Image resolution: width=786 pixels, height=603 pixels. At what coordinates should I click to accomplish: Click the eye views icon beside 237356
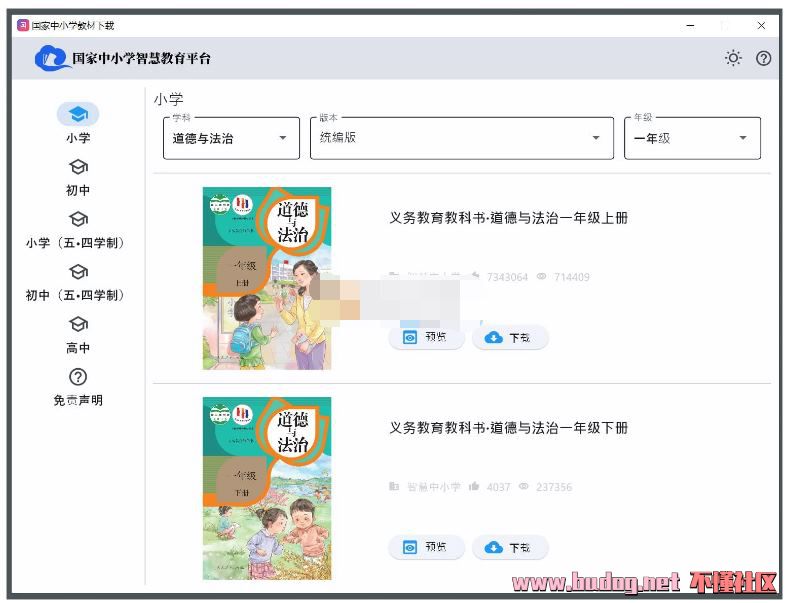523,486
